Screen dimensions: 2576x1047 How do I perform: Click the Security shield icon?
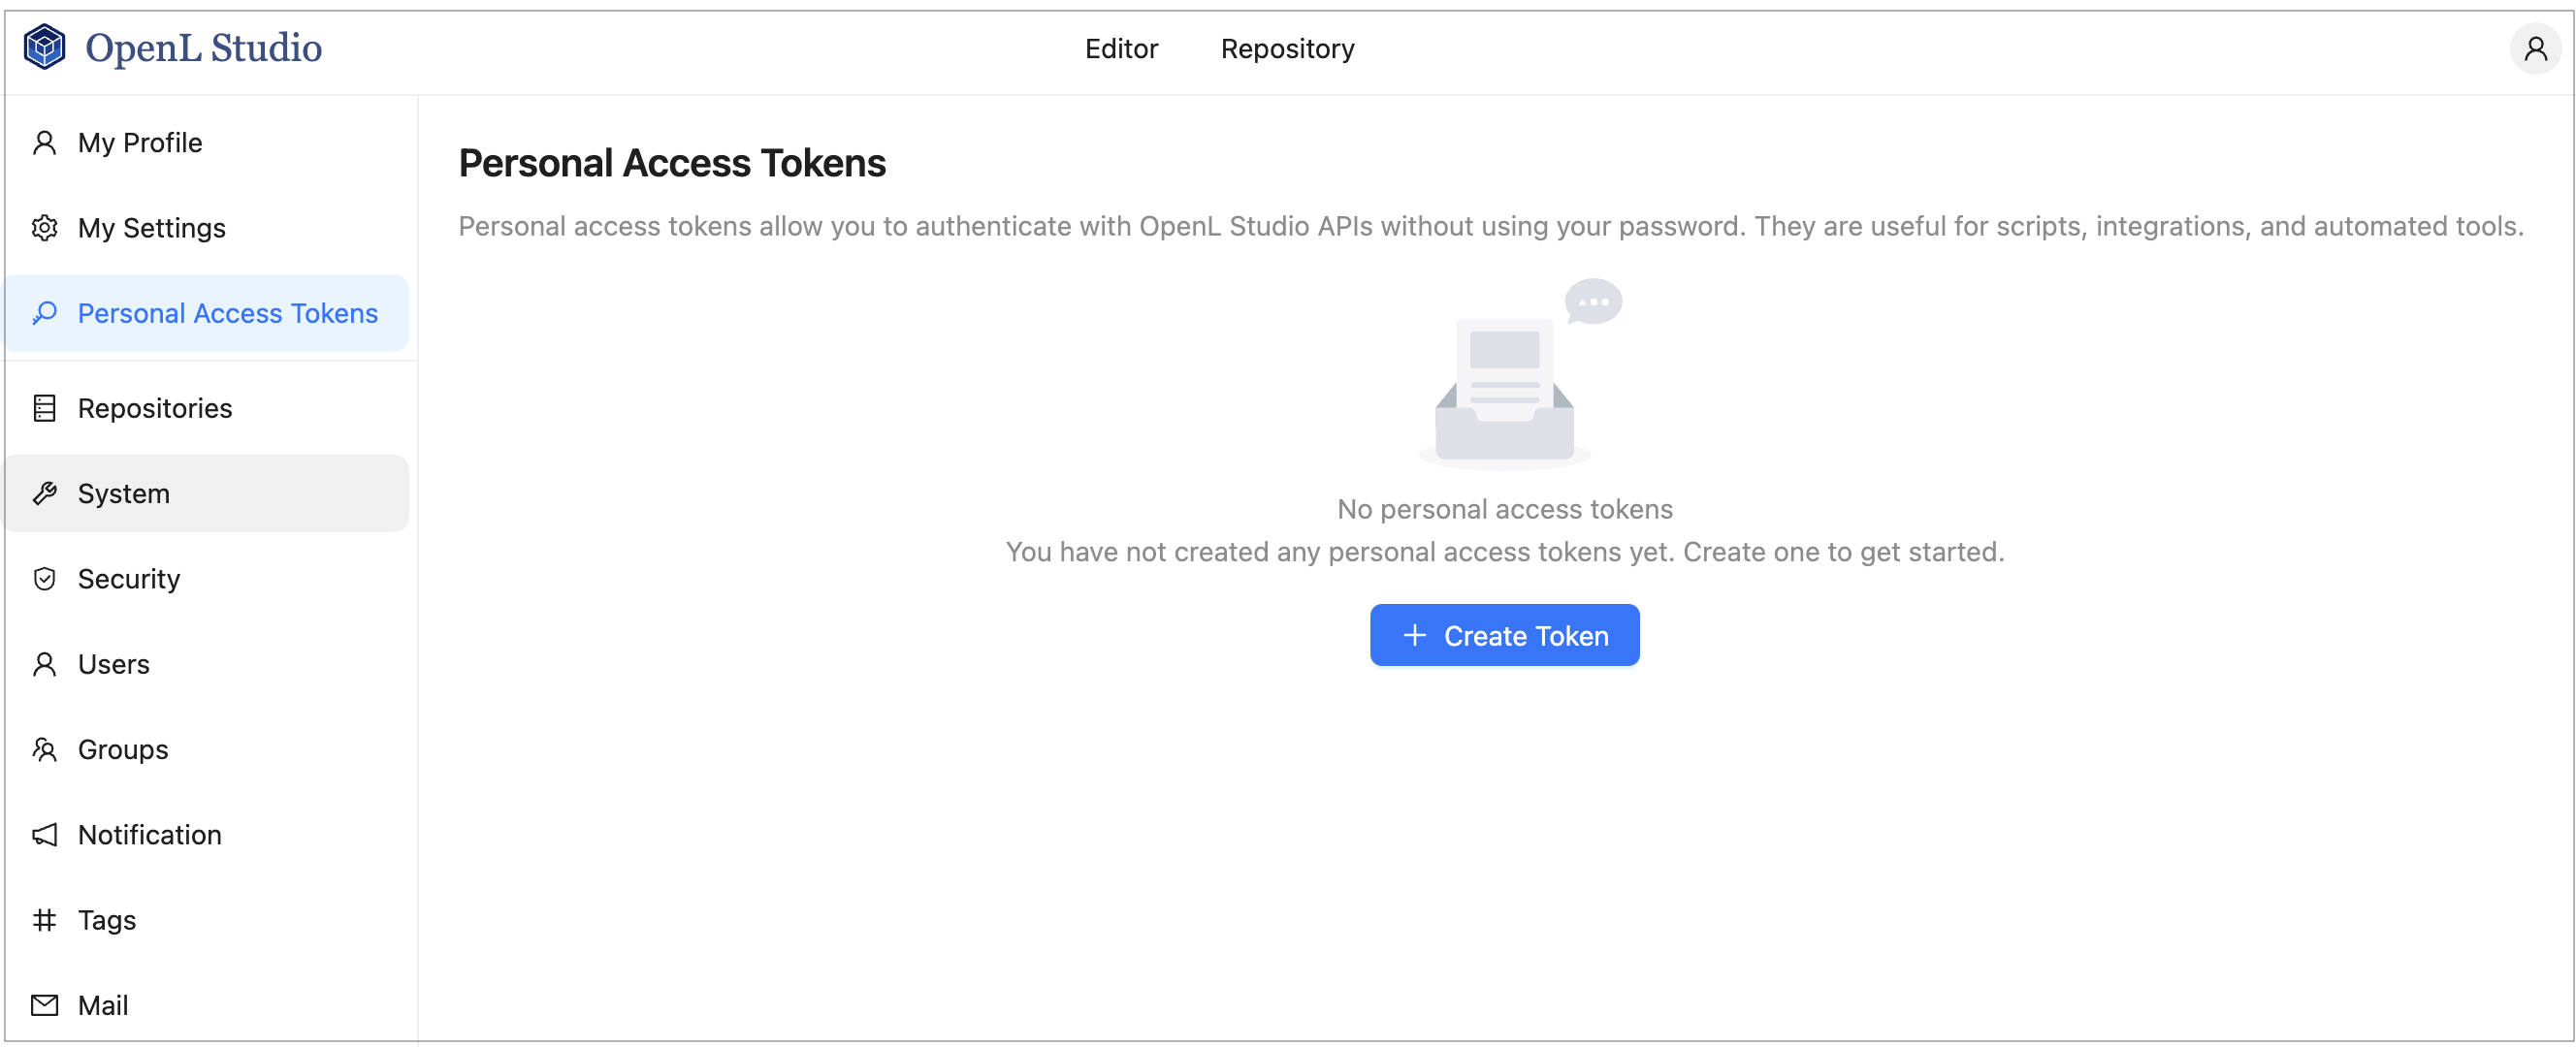(44, 579)
